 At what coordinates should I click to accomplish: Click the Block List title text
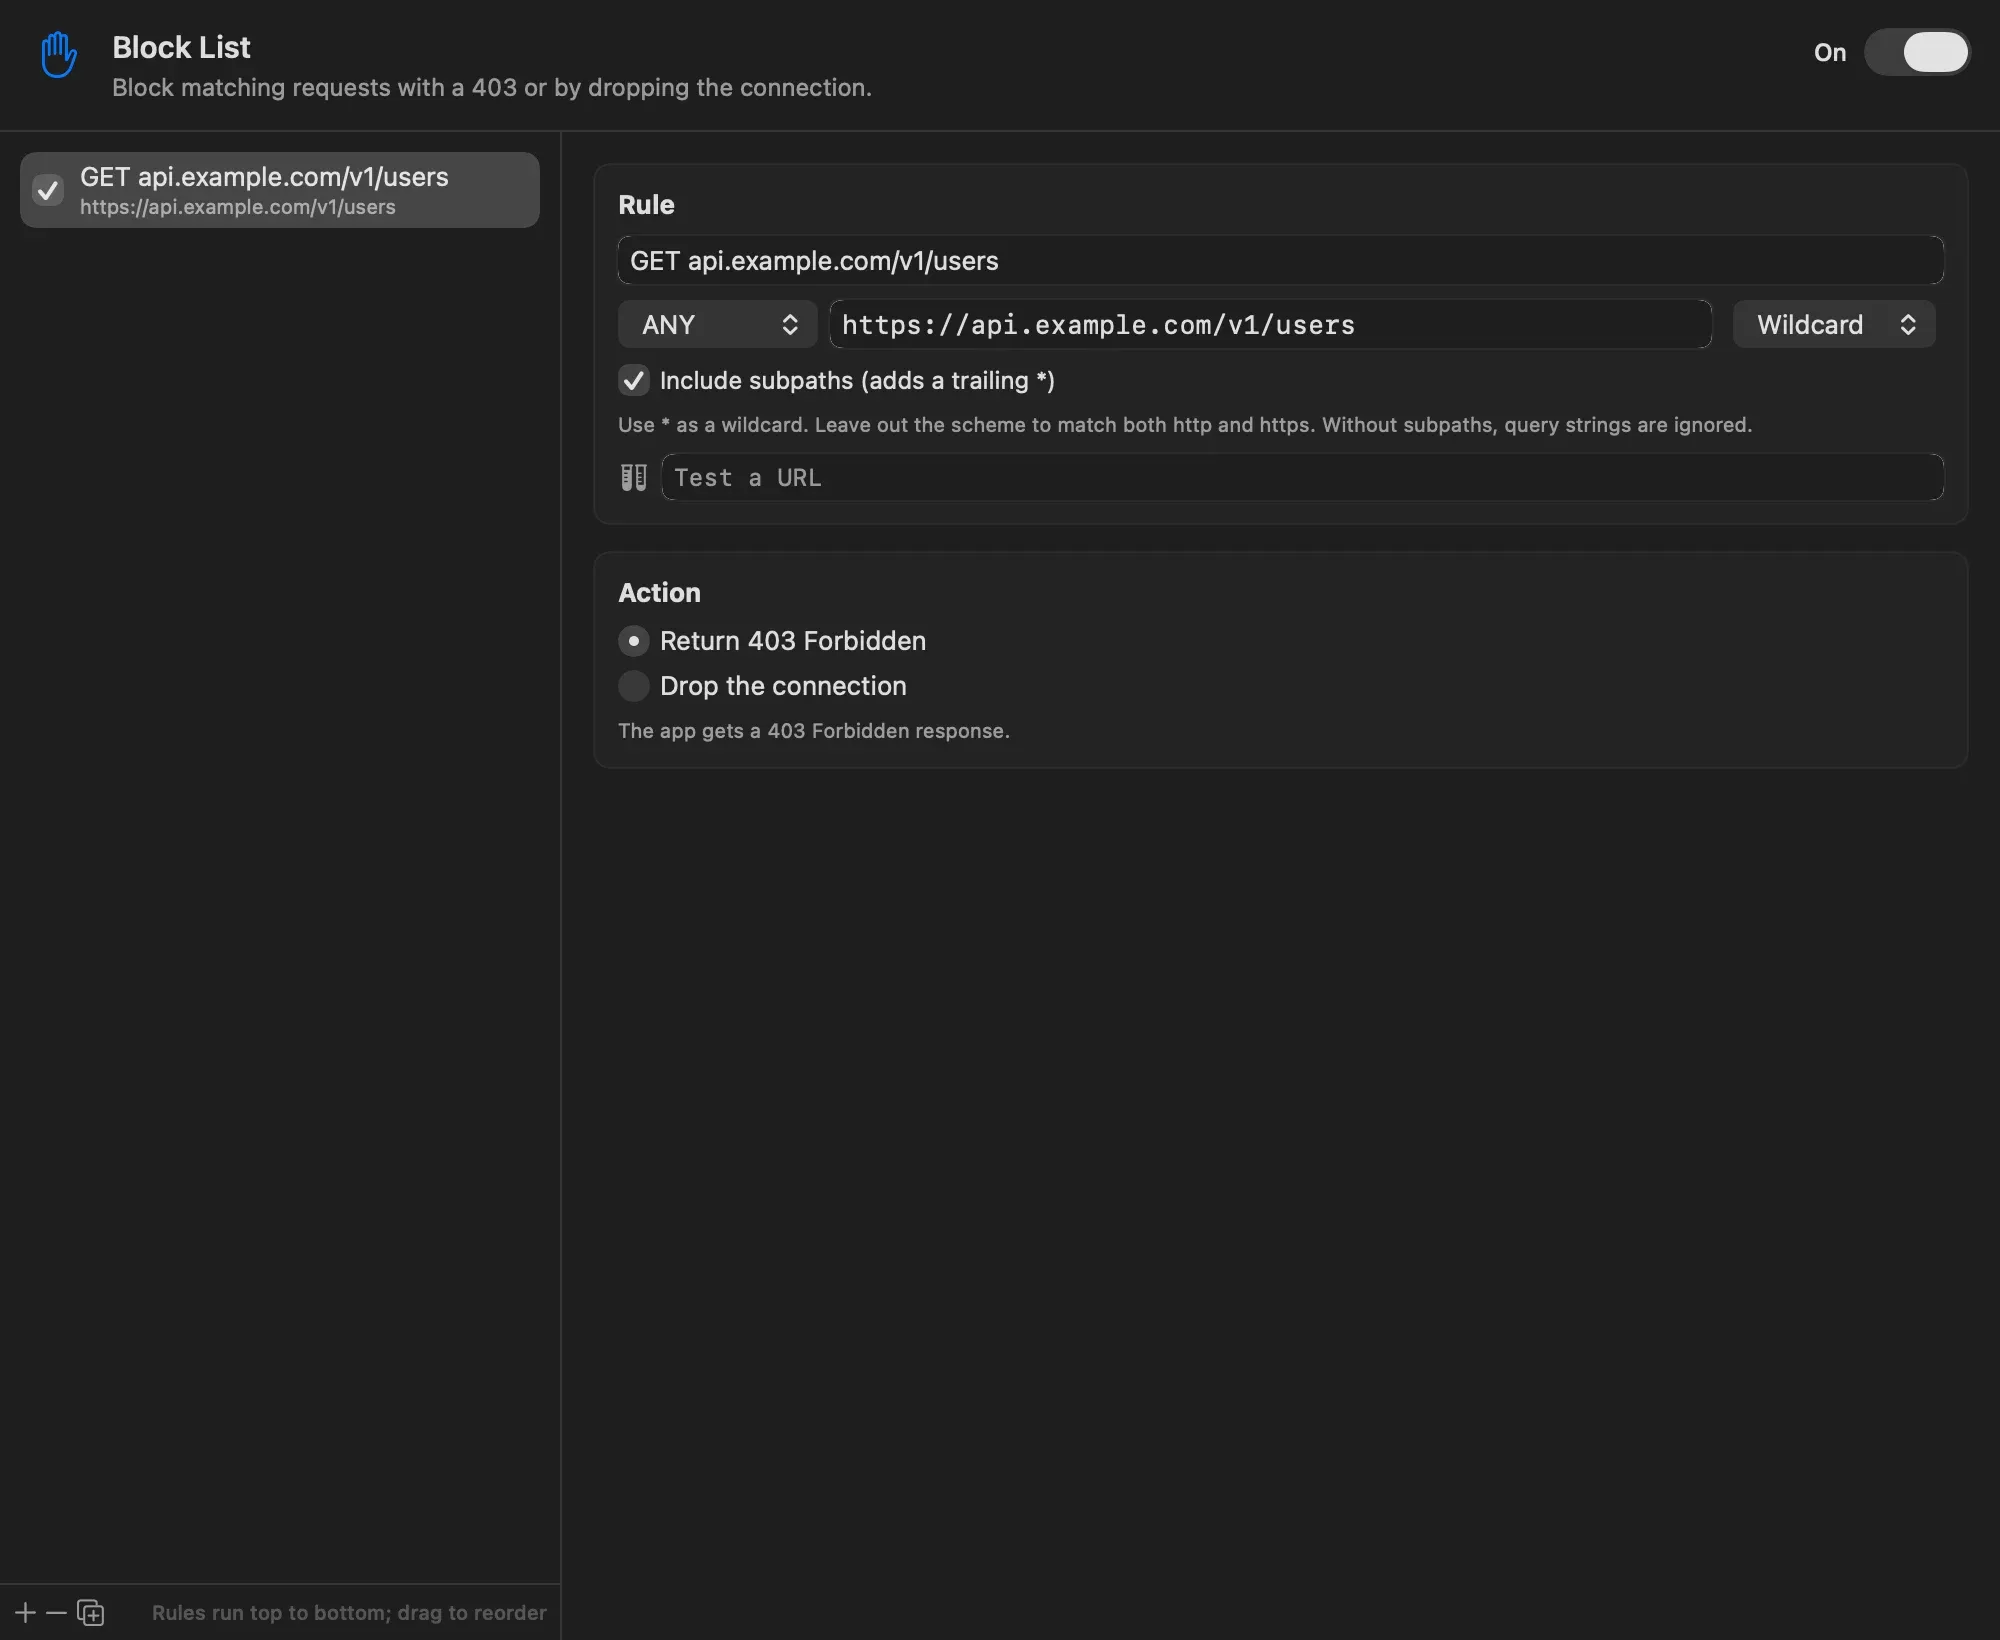[x=181, y=47]
